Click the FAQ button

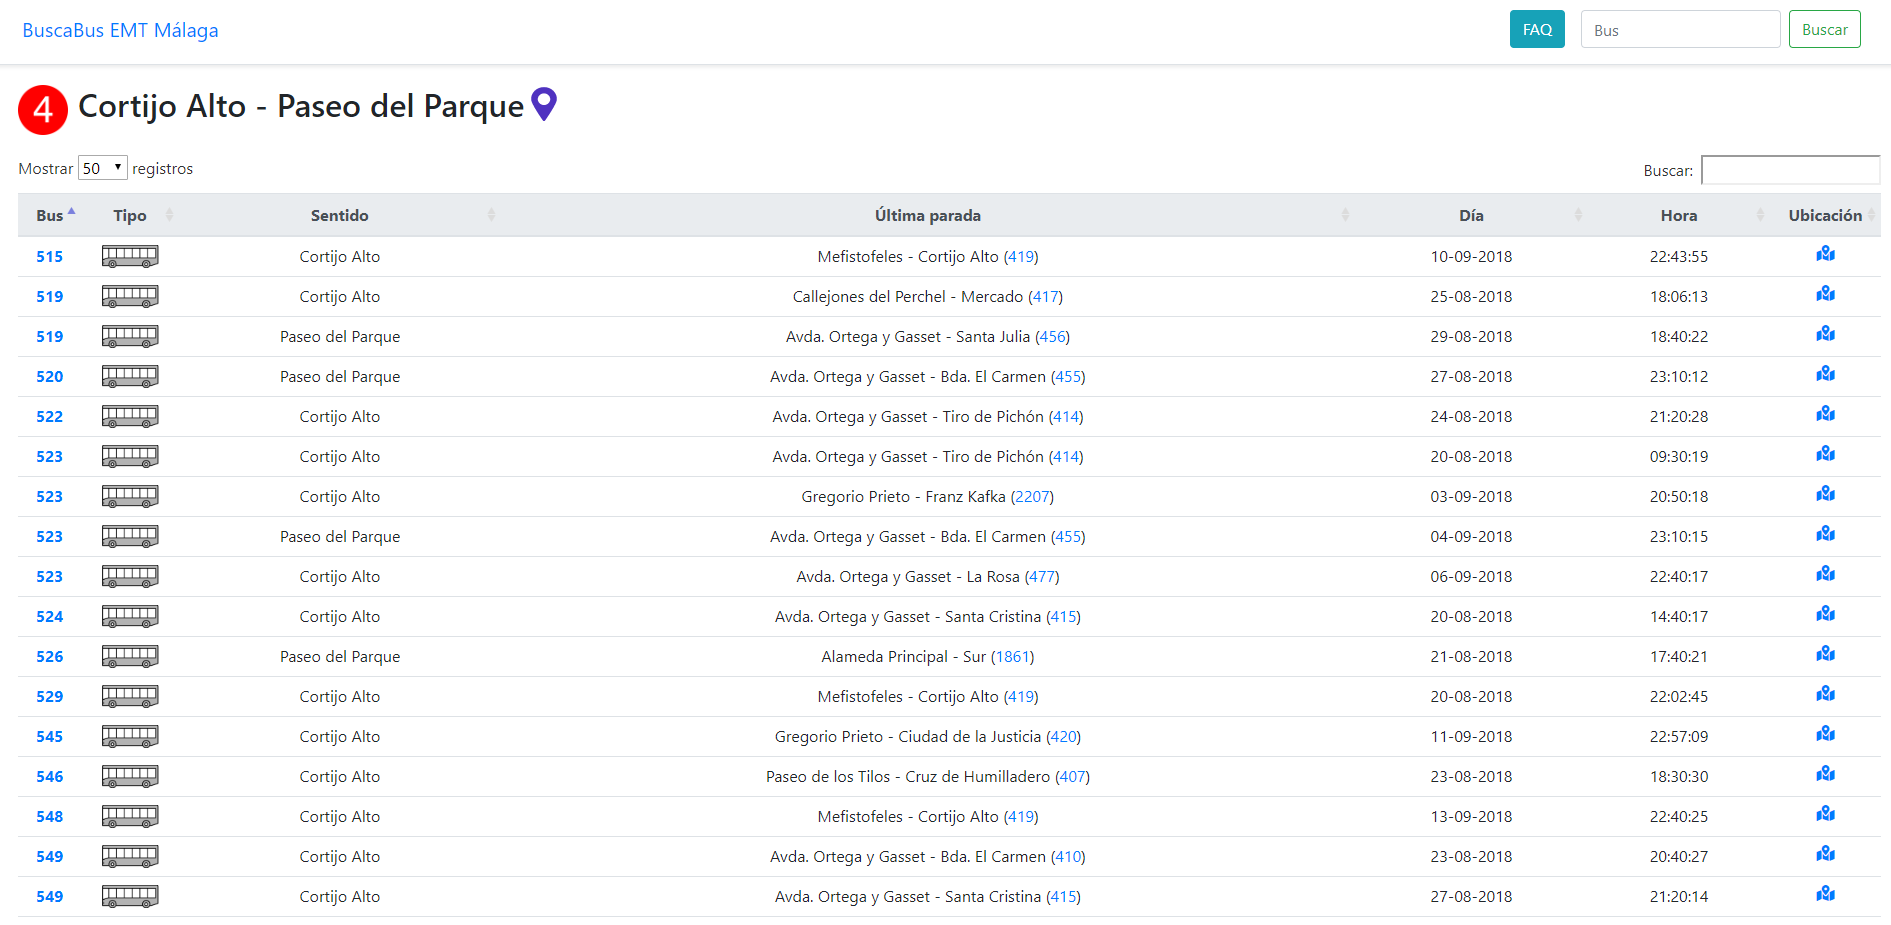tap(1537, 30)
